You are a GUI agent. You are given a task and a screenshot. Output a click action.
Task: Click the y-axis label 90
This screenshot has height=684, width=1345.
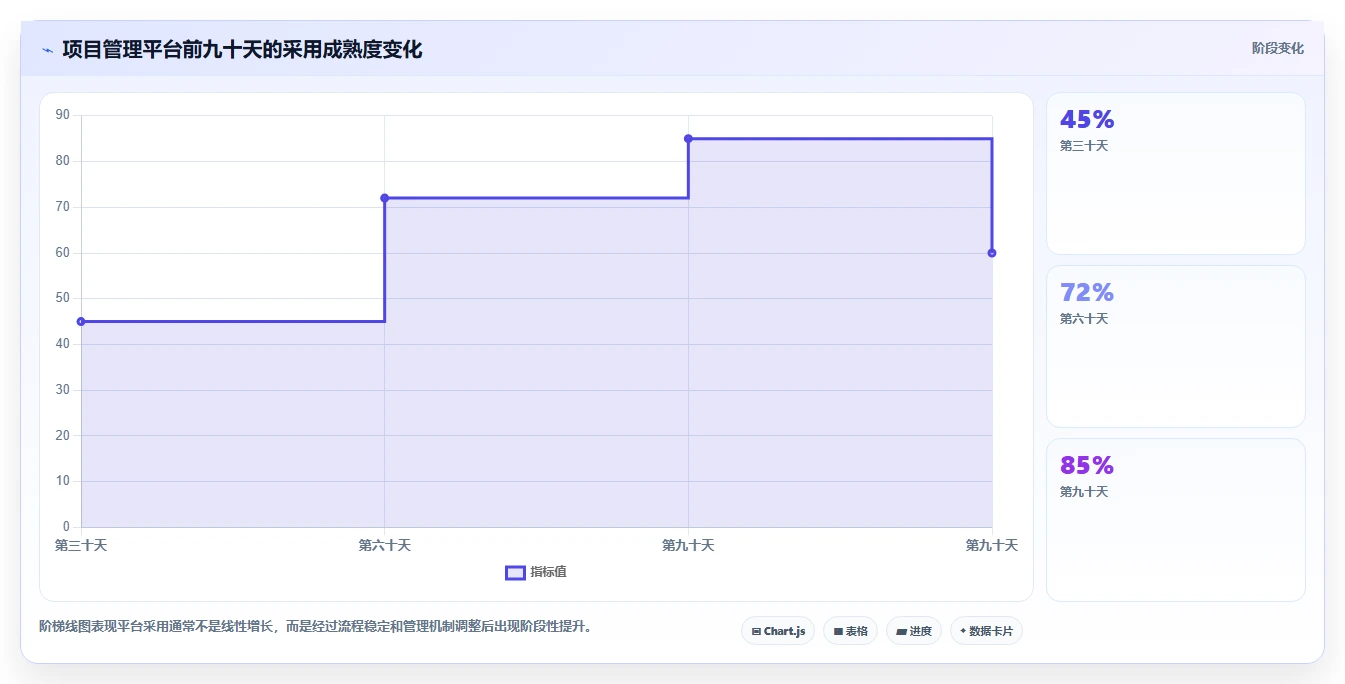[x=63, y=115]
